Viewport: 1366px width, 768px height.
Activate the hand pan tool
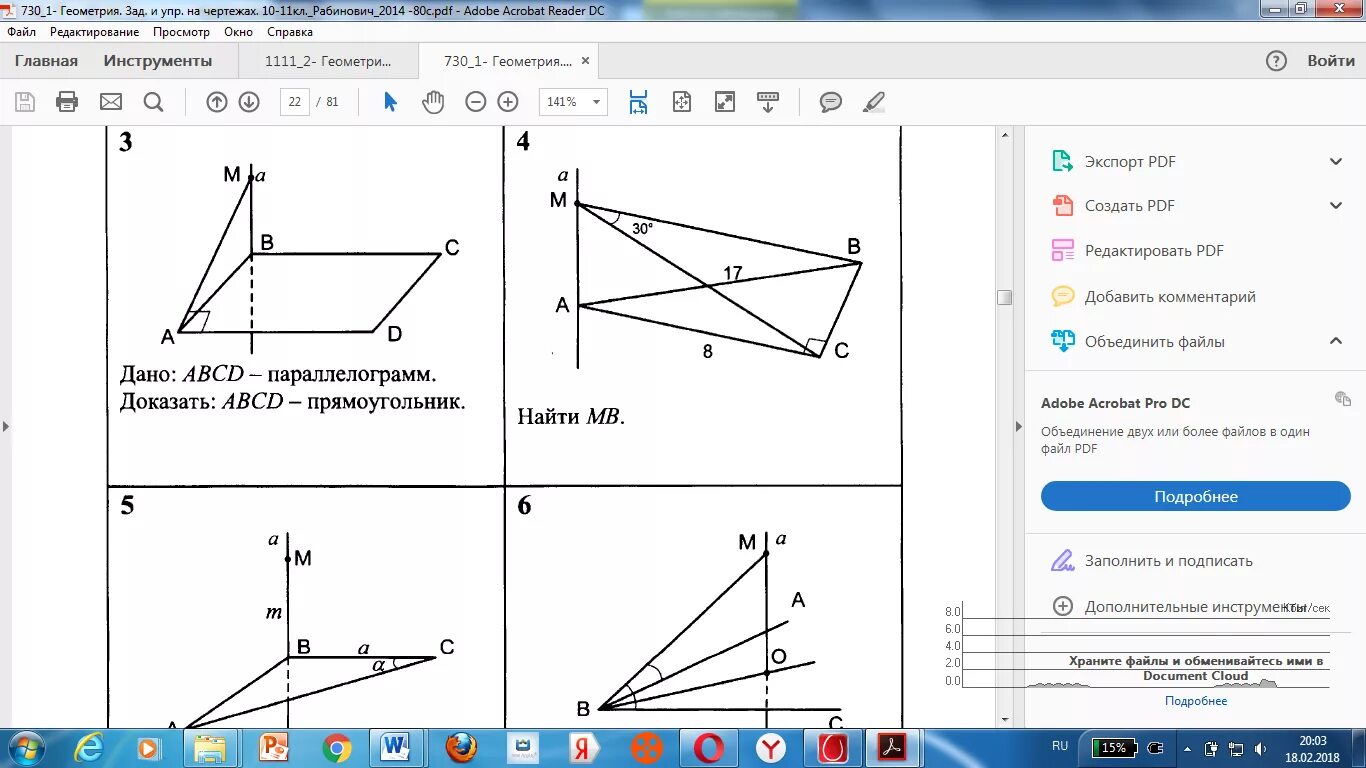pyautogui.click(x=433, y=102)
